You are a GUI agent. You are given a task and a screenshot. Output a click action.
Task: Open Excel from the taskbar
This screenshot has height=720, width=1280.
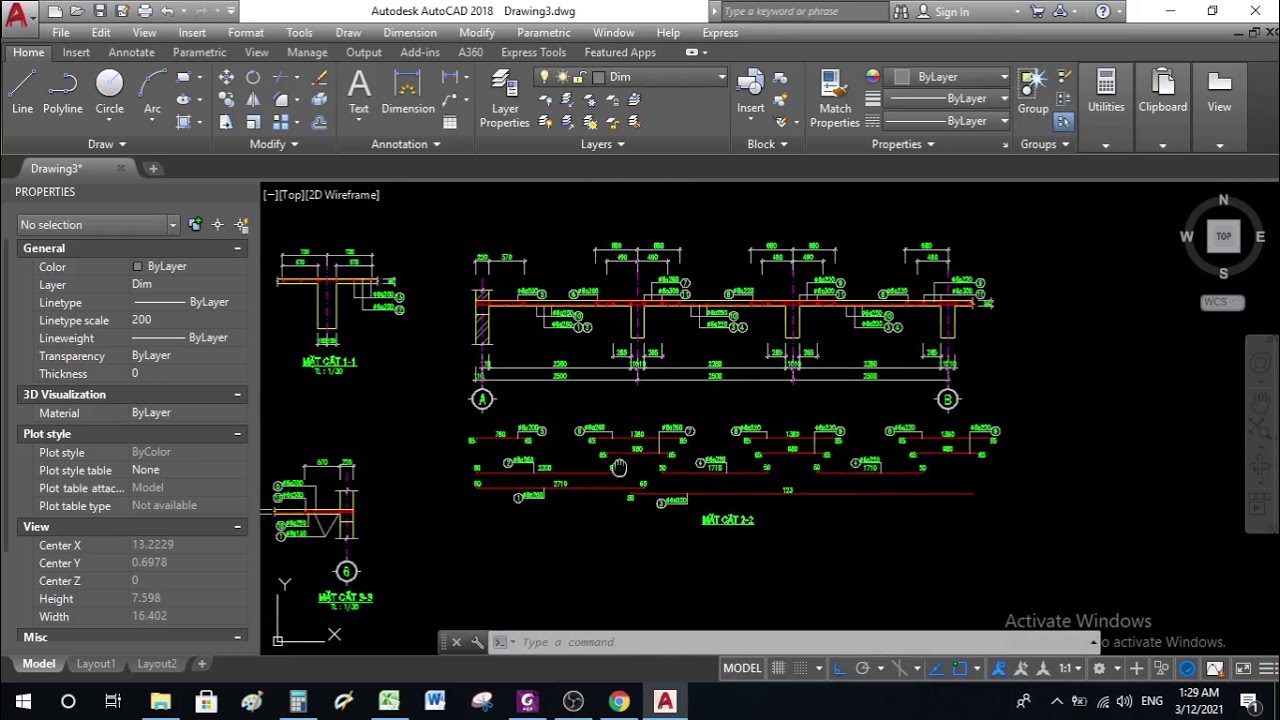pos(389,701)
